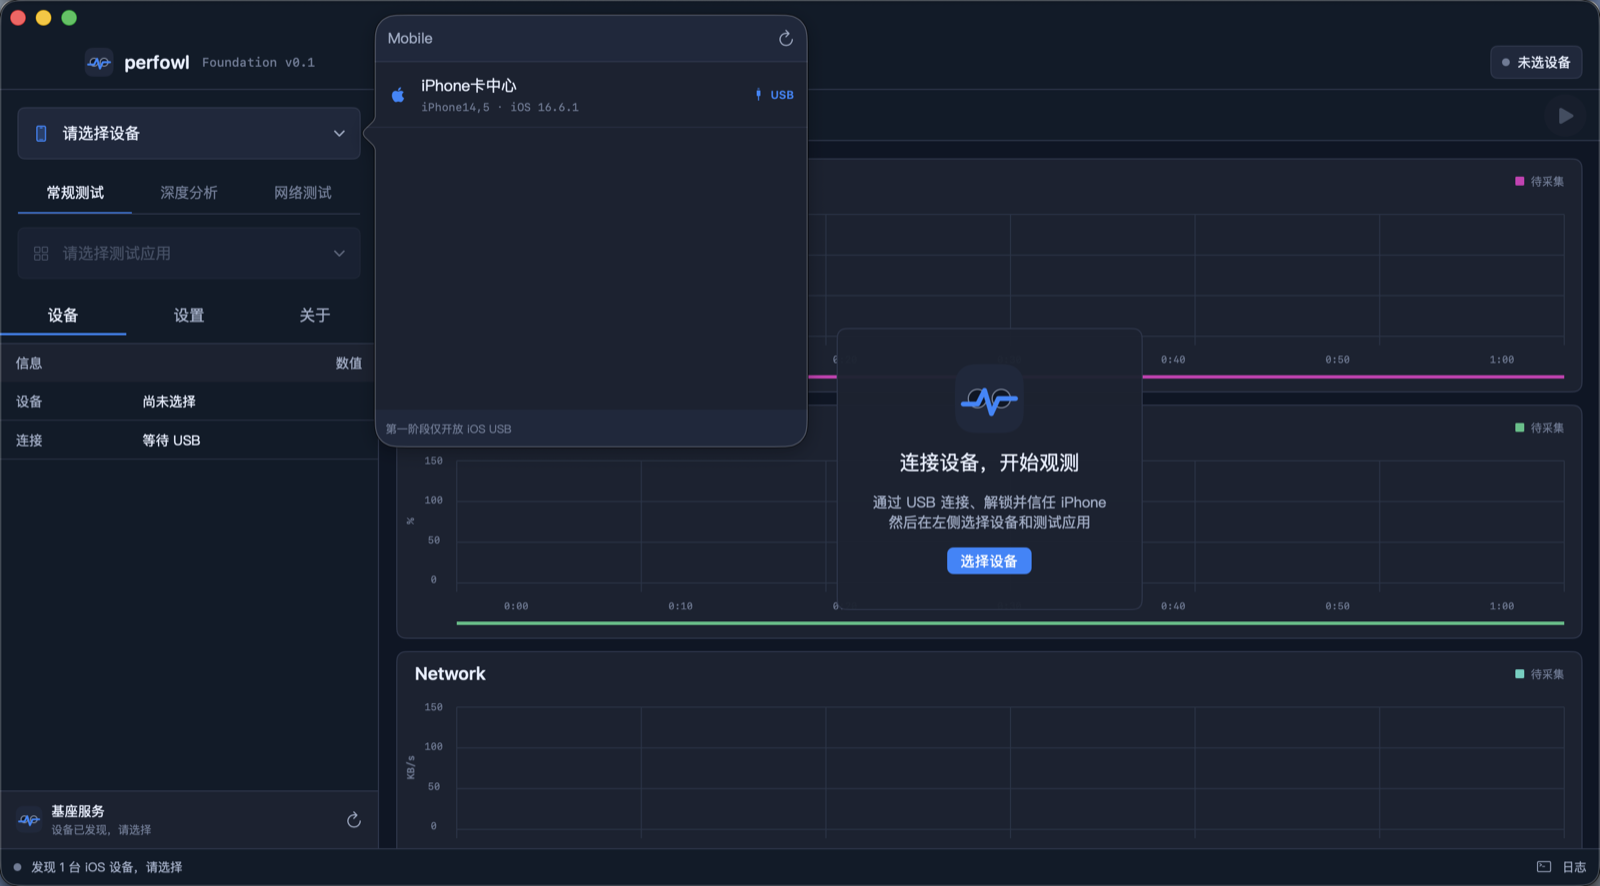
Task: Click the green 待采集 legend swatch
Action: point(1520,427)
